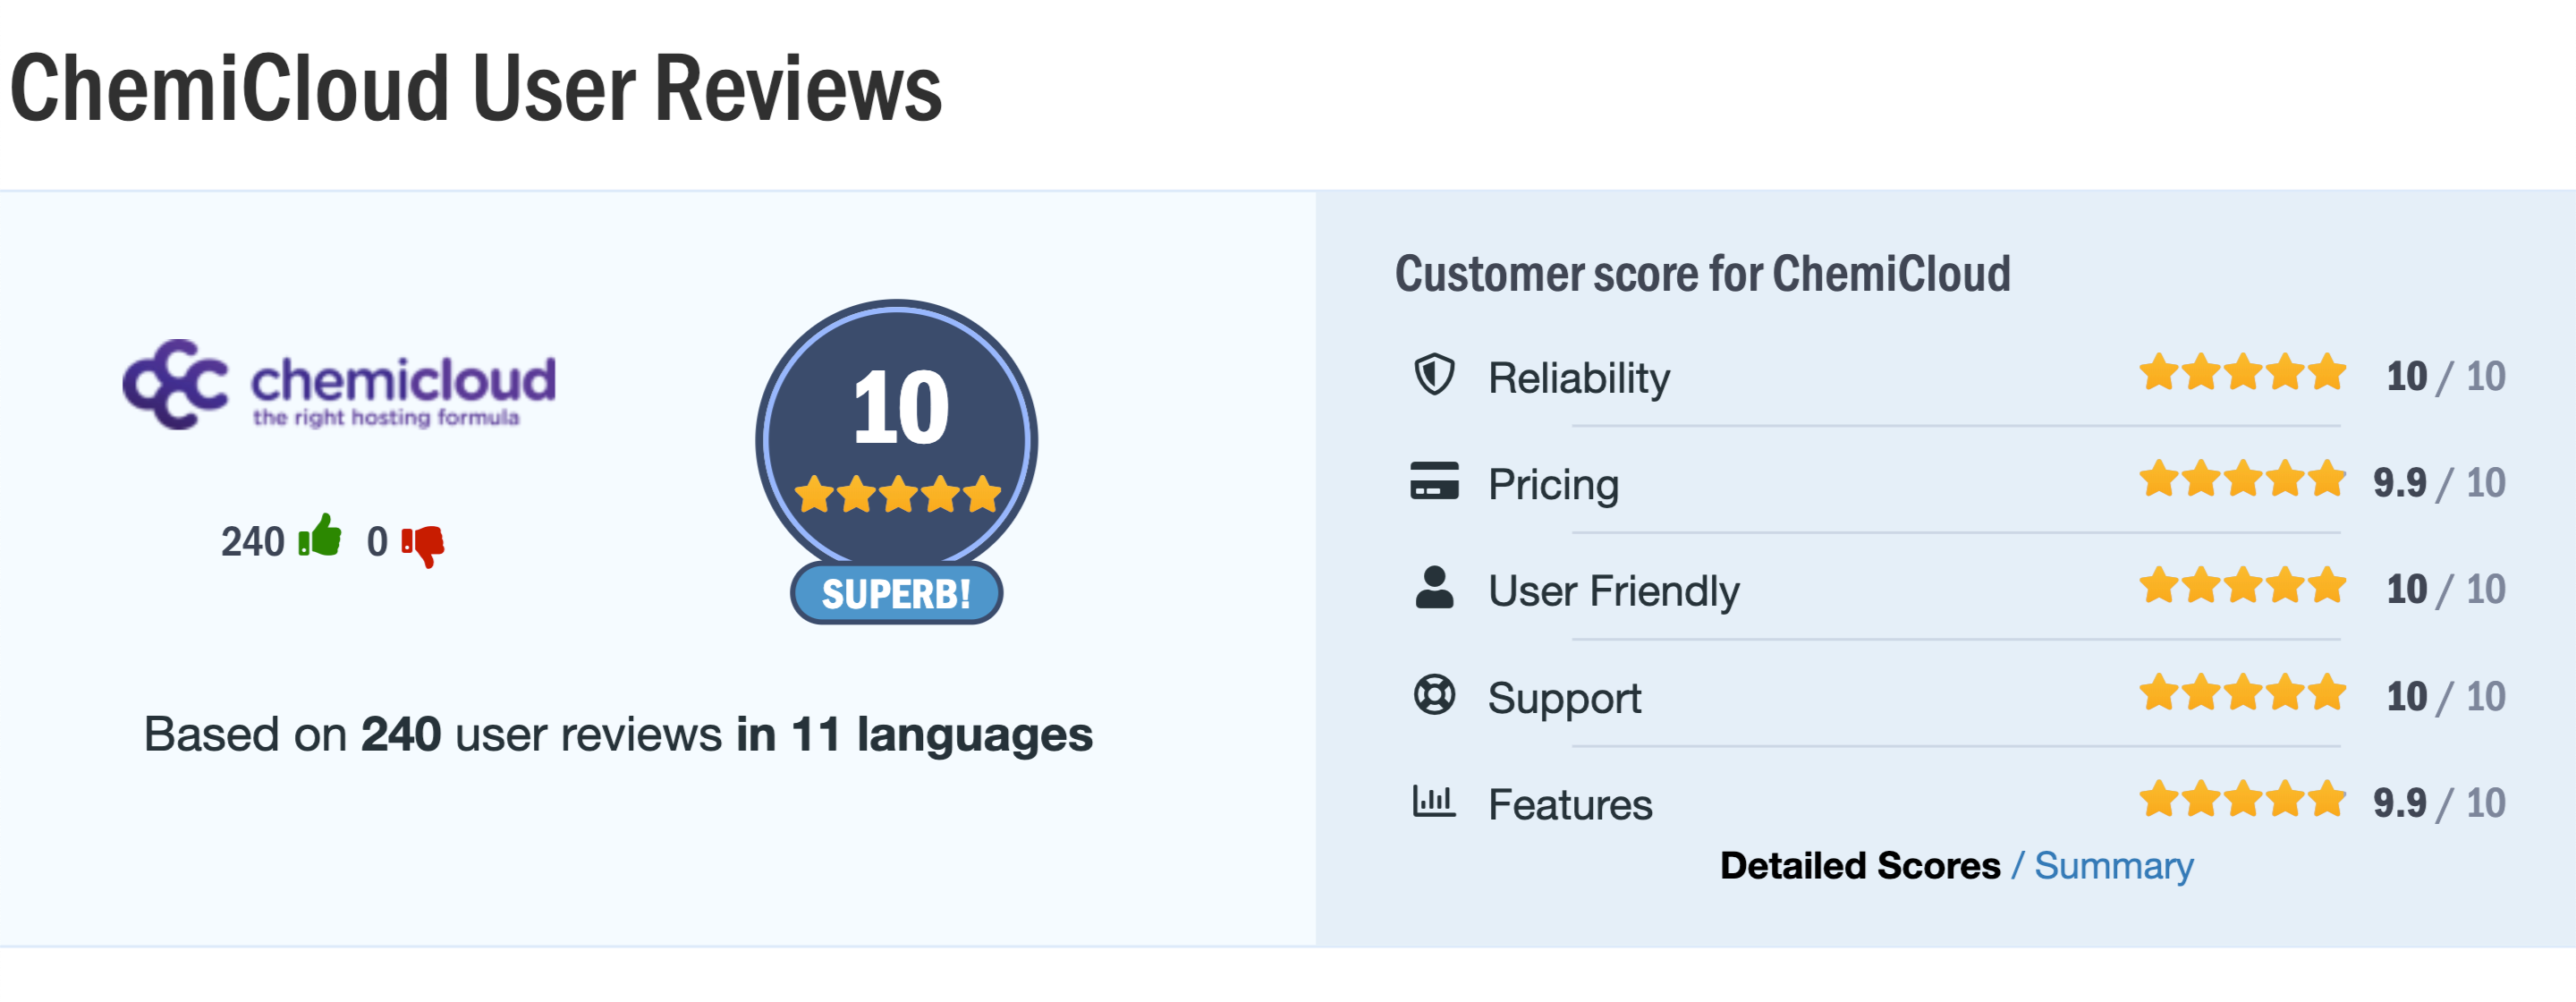Click the SUPERB! rating badge

(x=896, y=594)
